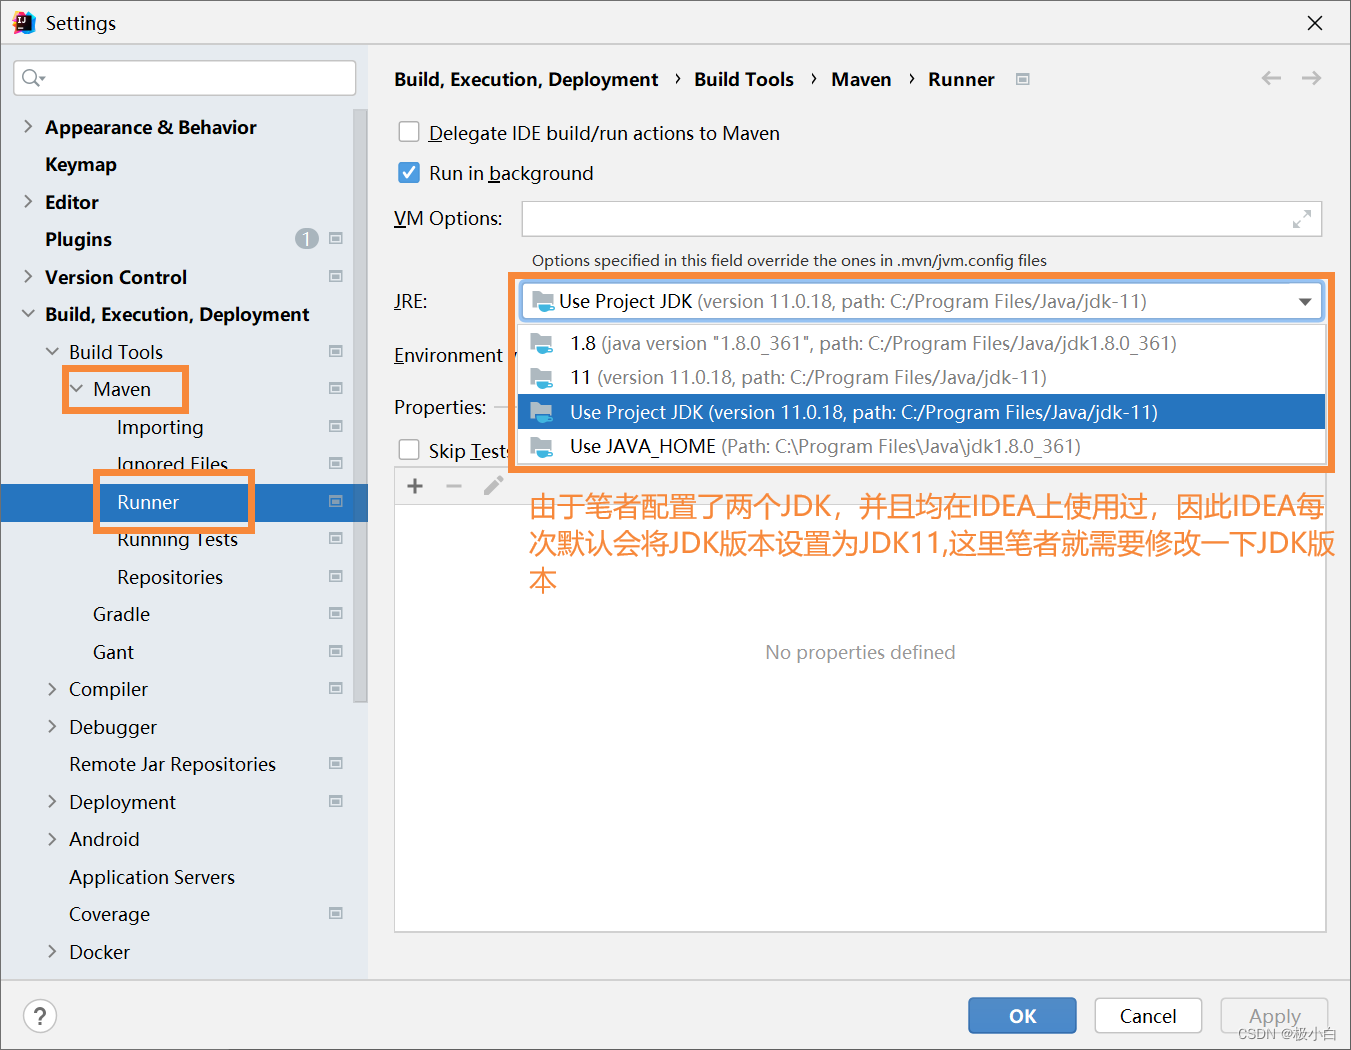Screen dimensions: 1351x1050
Task: Click the forward navigation arrow
Action: click(x=1311, y=78)
